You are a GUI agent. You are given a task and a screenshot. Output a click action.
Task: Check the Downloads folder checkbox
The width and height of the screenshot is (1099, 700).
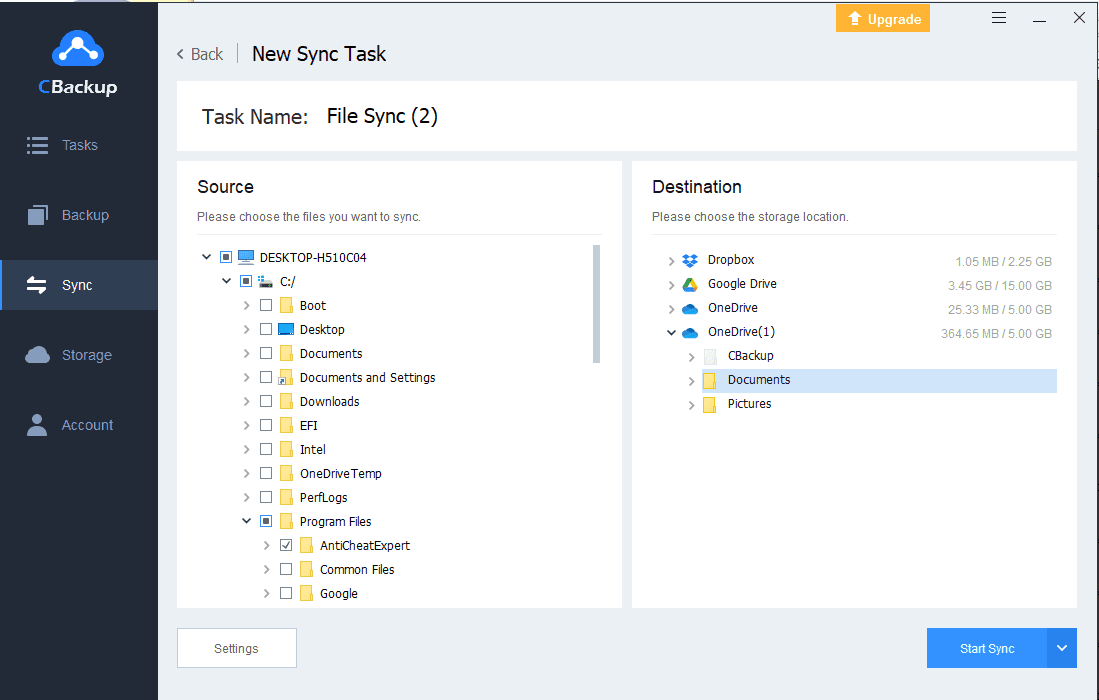tap(266, 401)
